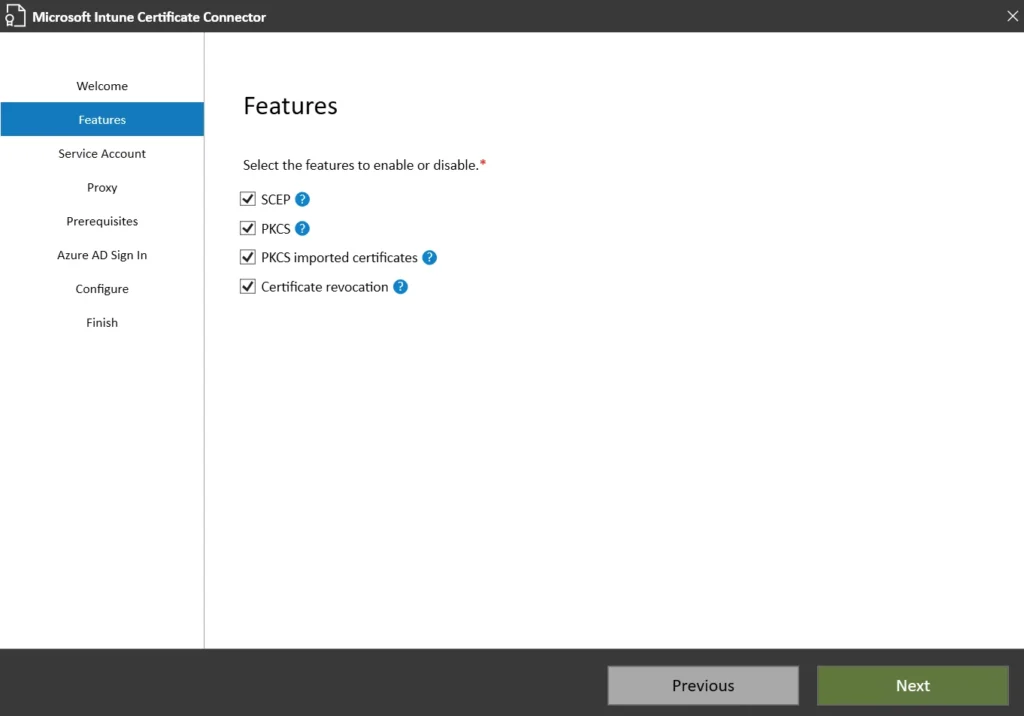Switch to the Proxy step
This screenshot has height=716, width=1024.
pyautogui.click(x=102, y=188)
